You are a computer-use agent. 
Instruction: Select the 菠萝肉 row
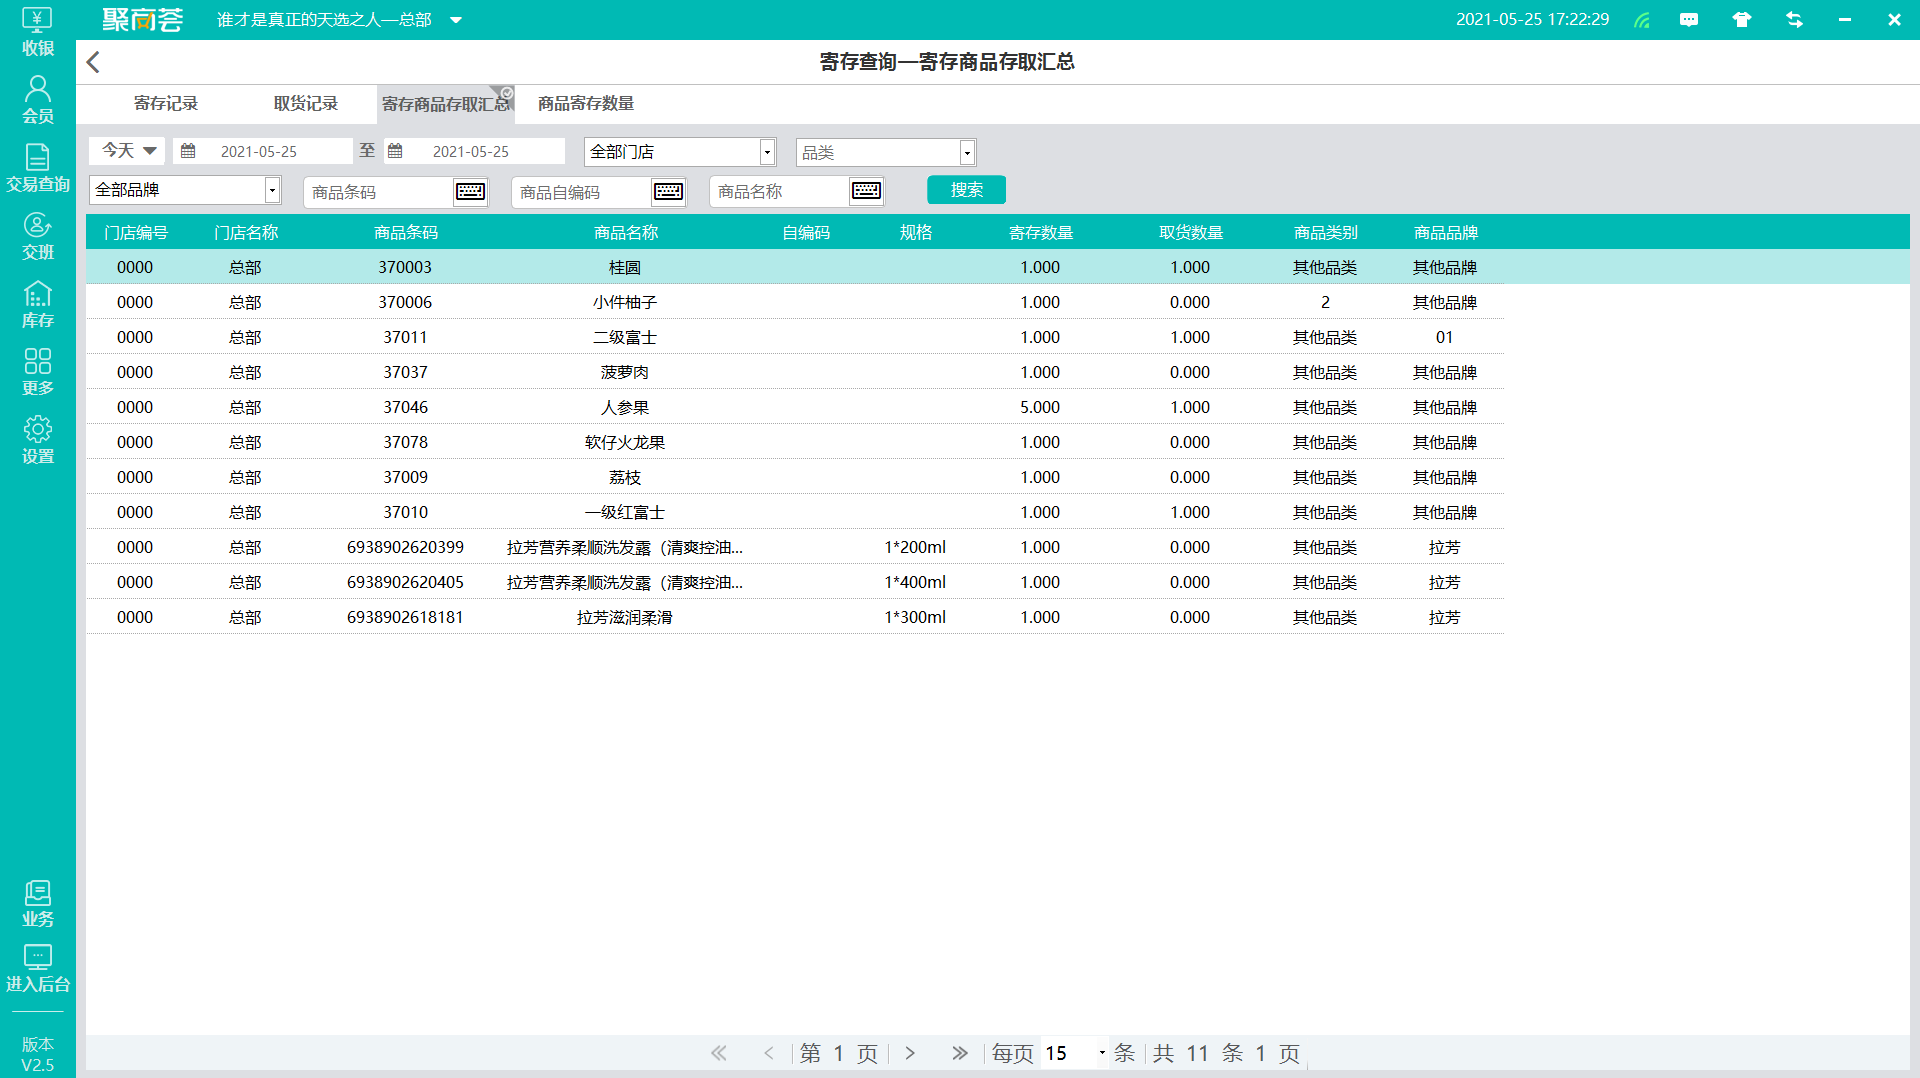(795, 372)
